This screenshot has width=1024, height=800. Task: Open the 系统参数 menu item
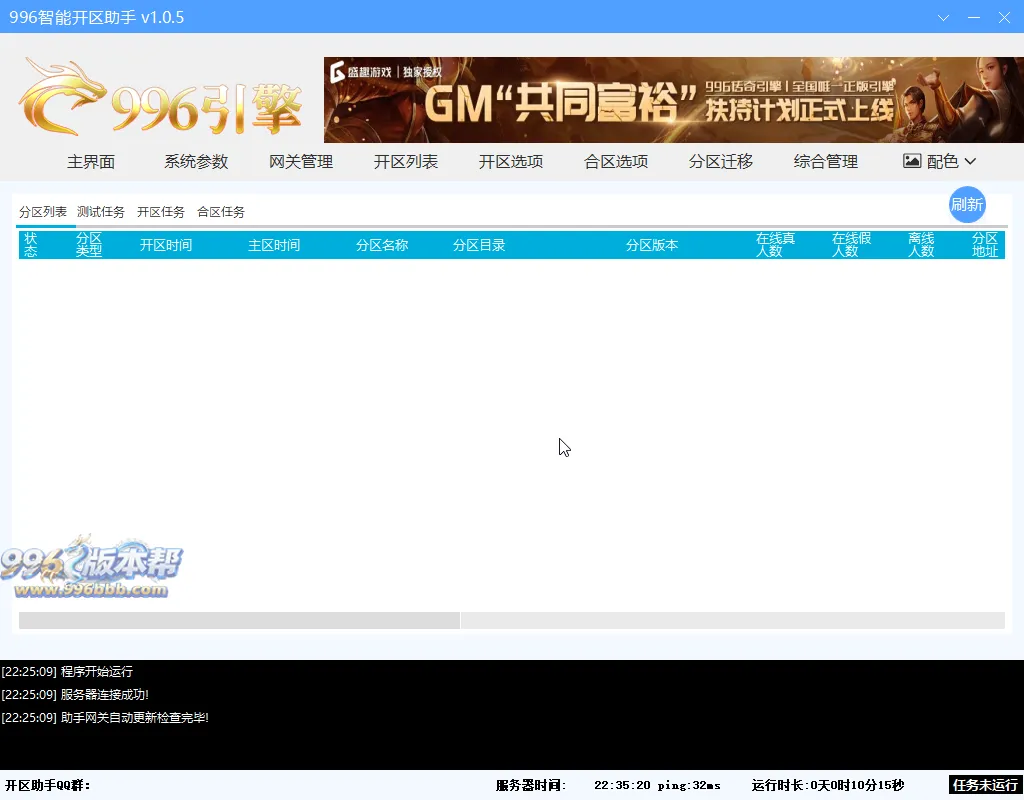(x=196, y=161)
